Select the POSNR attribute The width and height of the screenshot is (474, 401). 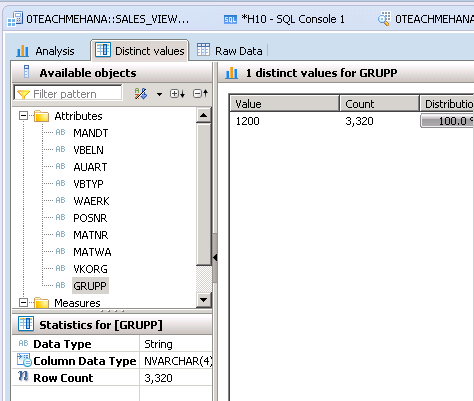[x=90, y=218]
